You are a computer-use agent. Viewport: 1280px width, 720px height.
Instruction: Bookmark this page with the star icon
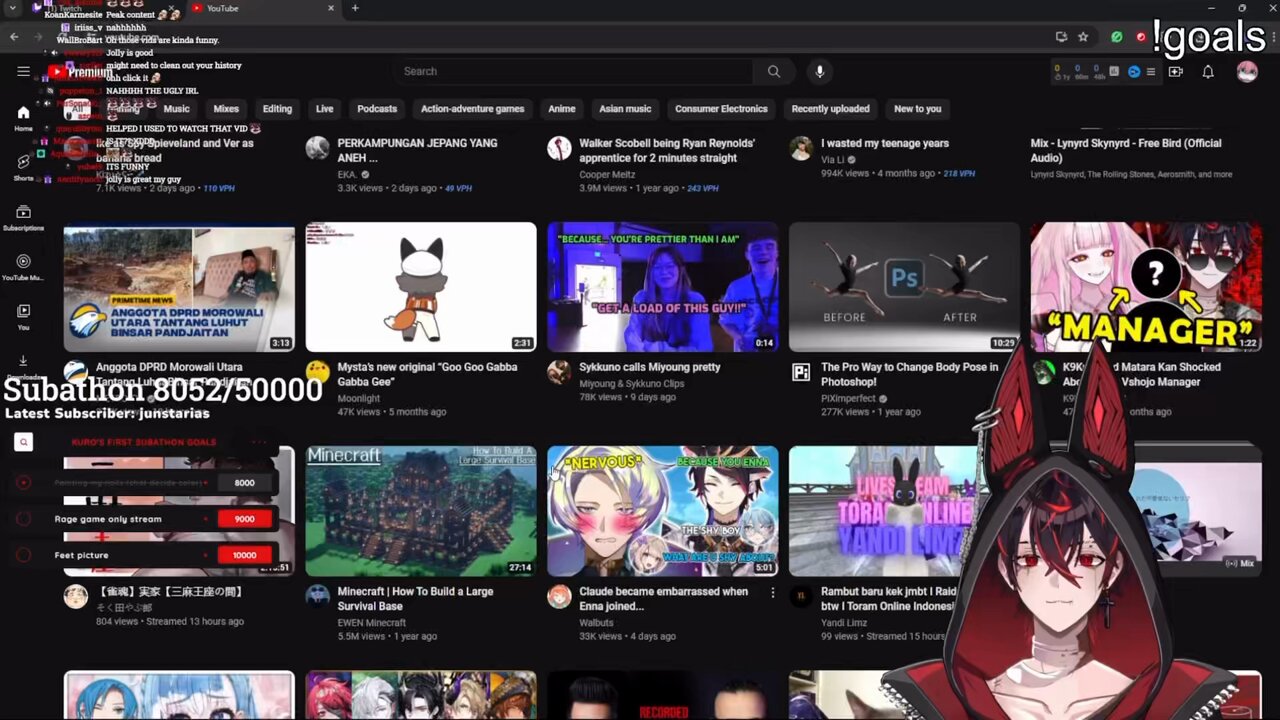click(x=1083, y=37)
